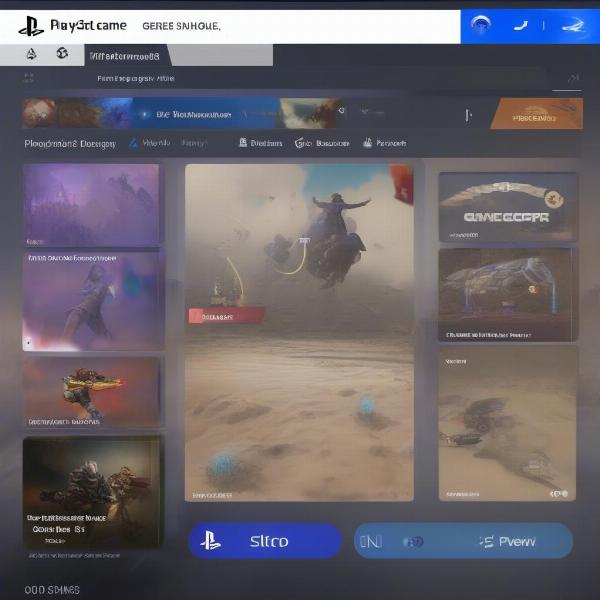
Task: Click the circular icon before Bosuson
Action: 302,143
